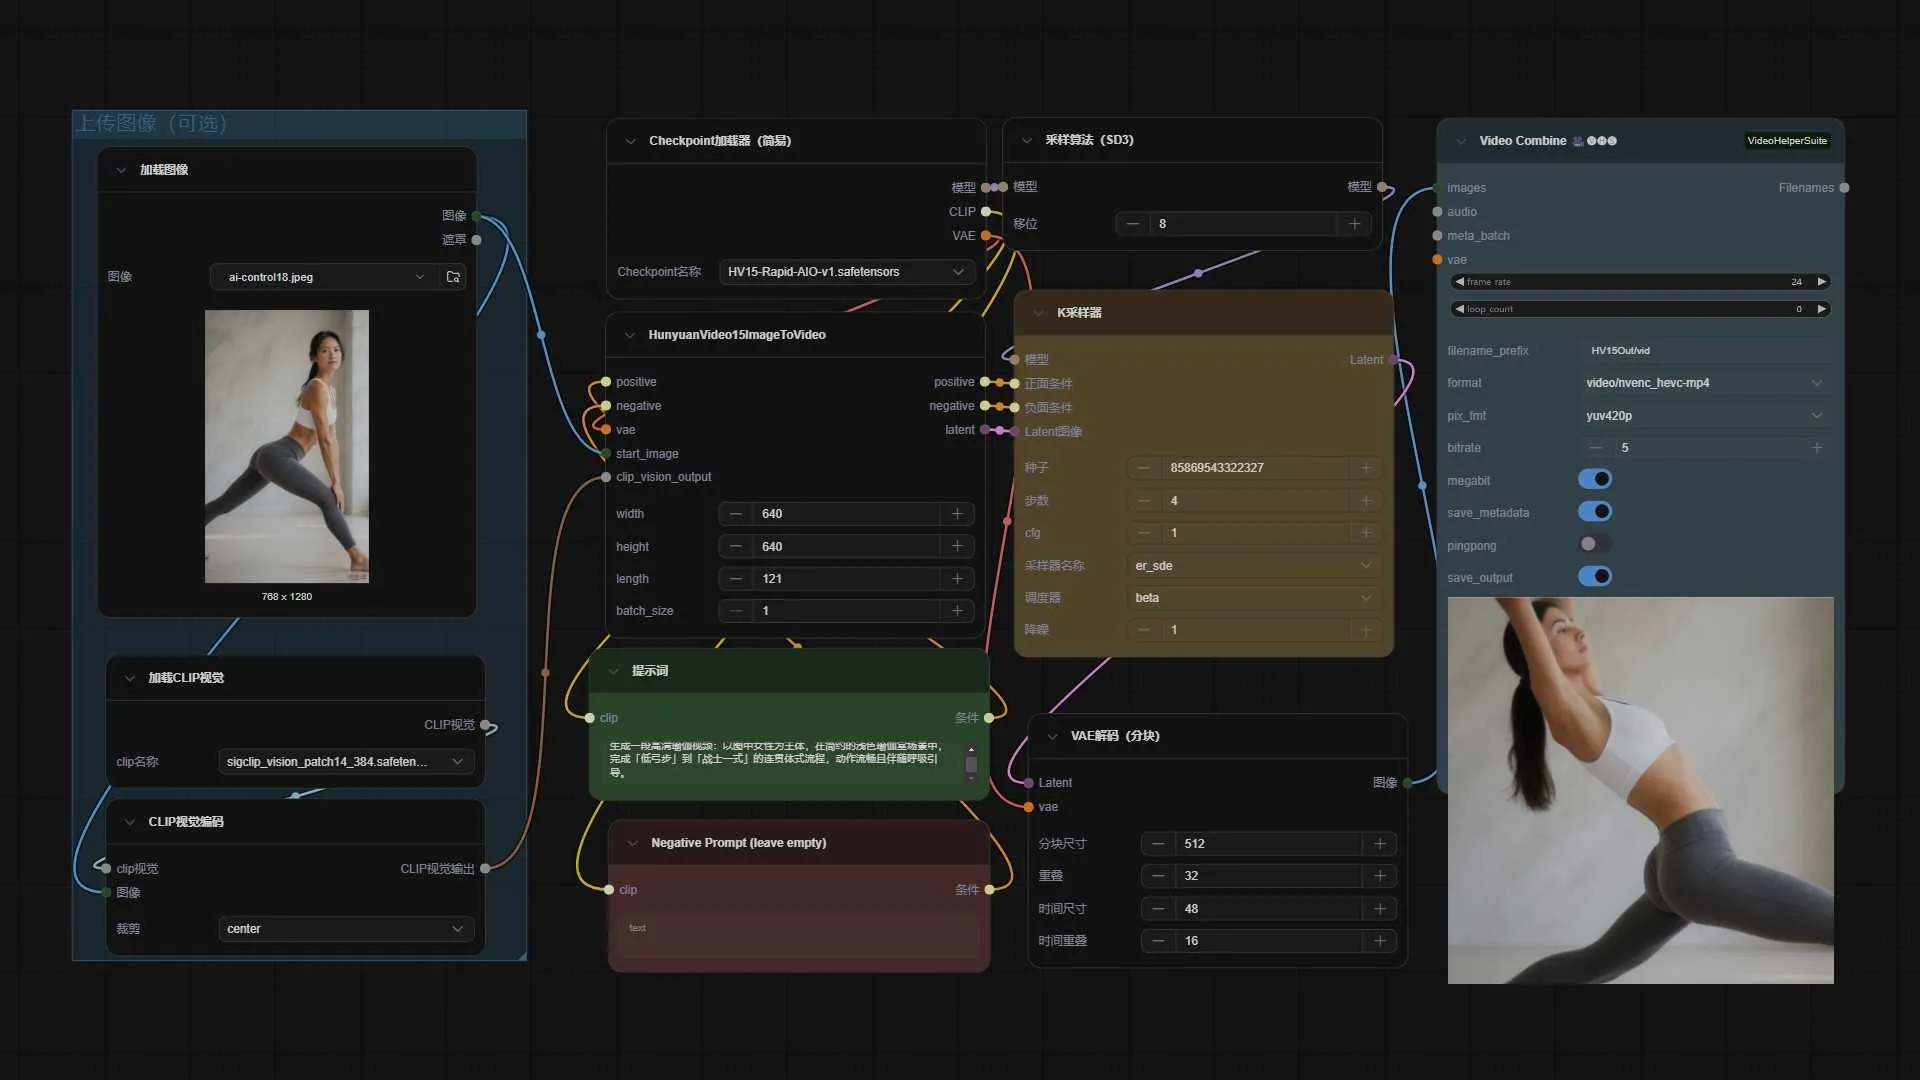This screenshot has width=1920, height=1080.
Task: Click frame rate right arrow
Action: coord(1821,282)
